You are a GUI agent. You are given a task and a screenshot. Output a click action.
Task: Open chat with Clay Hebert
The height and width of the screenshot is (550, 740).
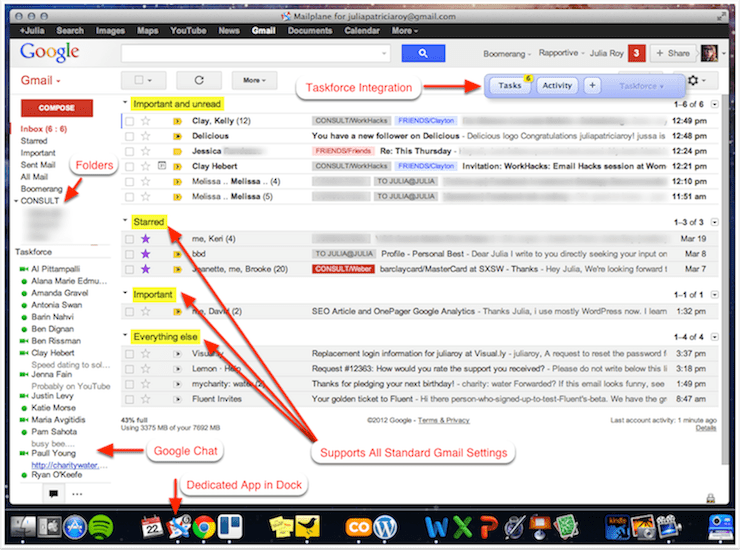click(52, 353)
